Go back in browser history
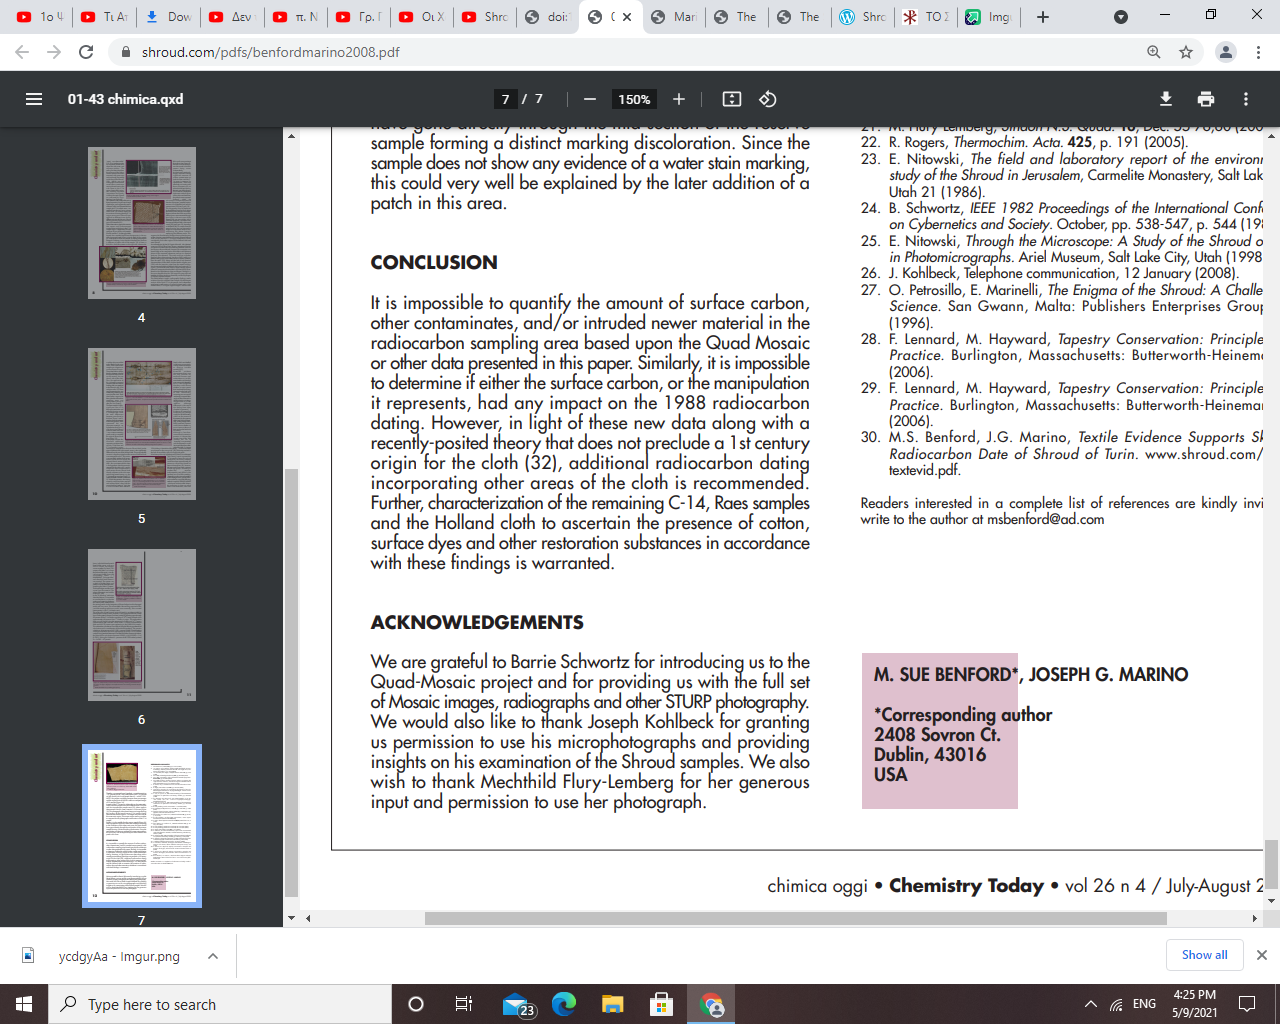Viewport: 1280px width, 1024px height. pos(22,52)
